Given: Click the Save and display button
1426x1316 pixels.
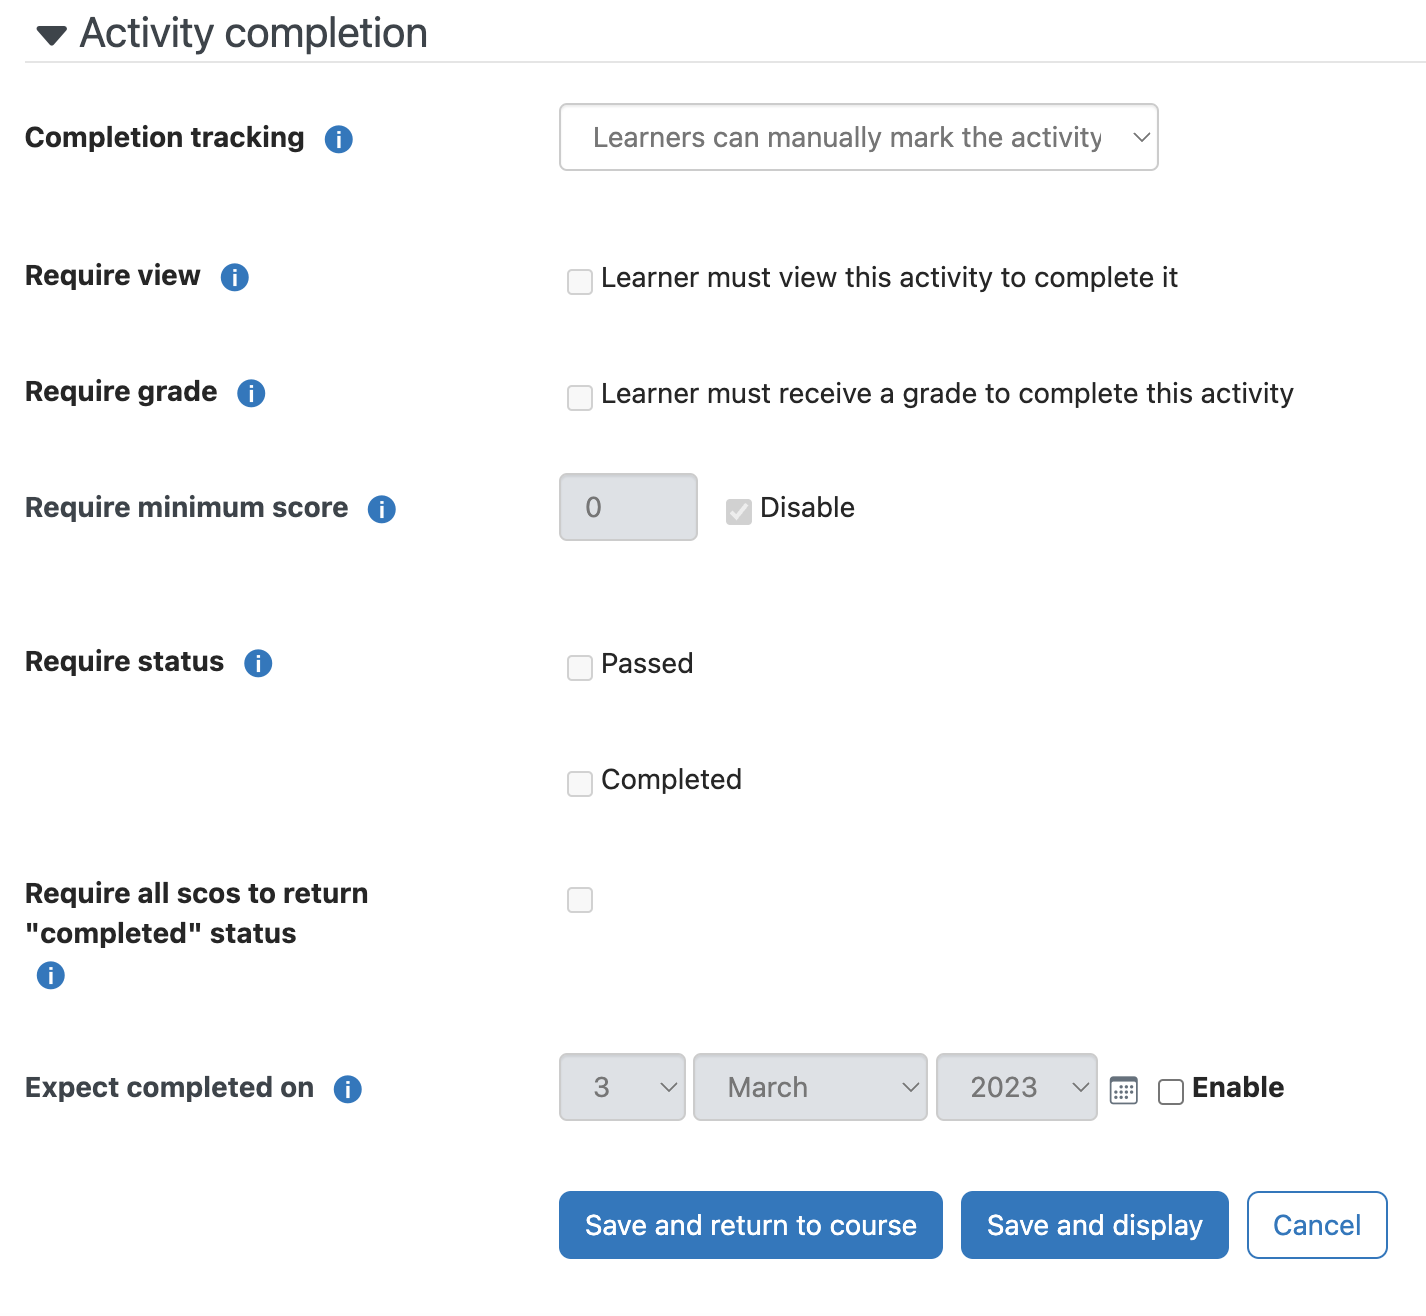Looking at the screenshot, I should pos(1095,1225).
